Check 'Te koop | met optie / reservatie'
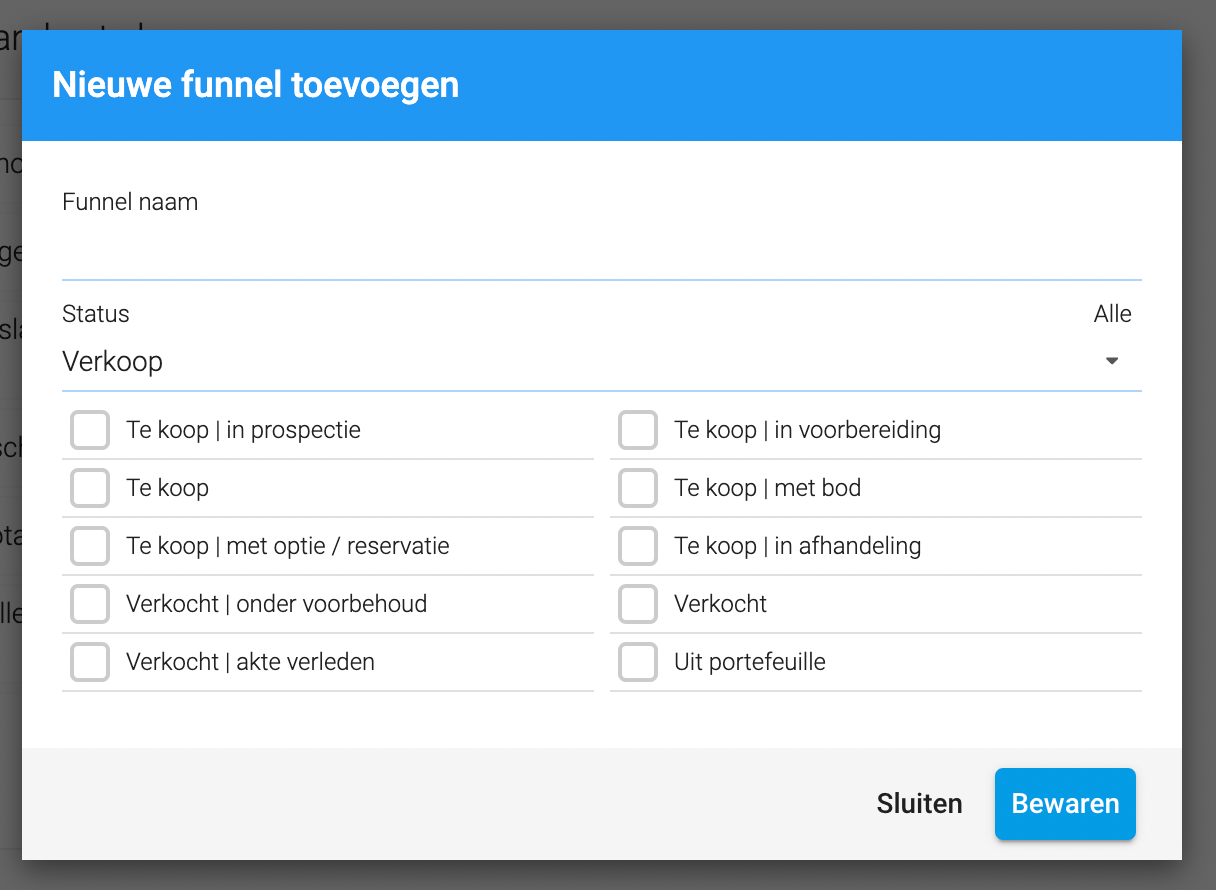Viewport: 1216px width, 890px height. 90,547
